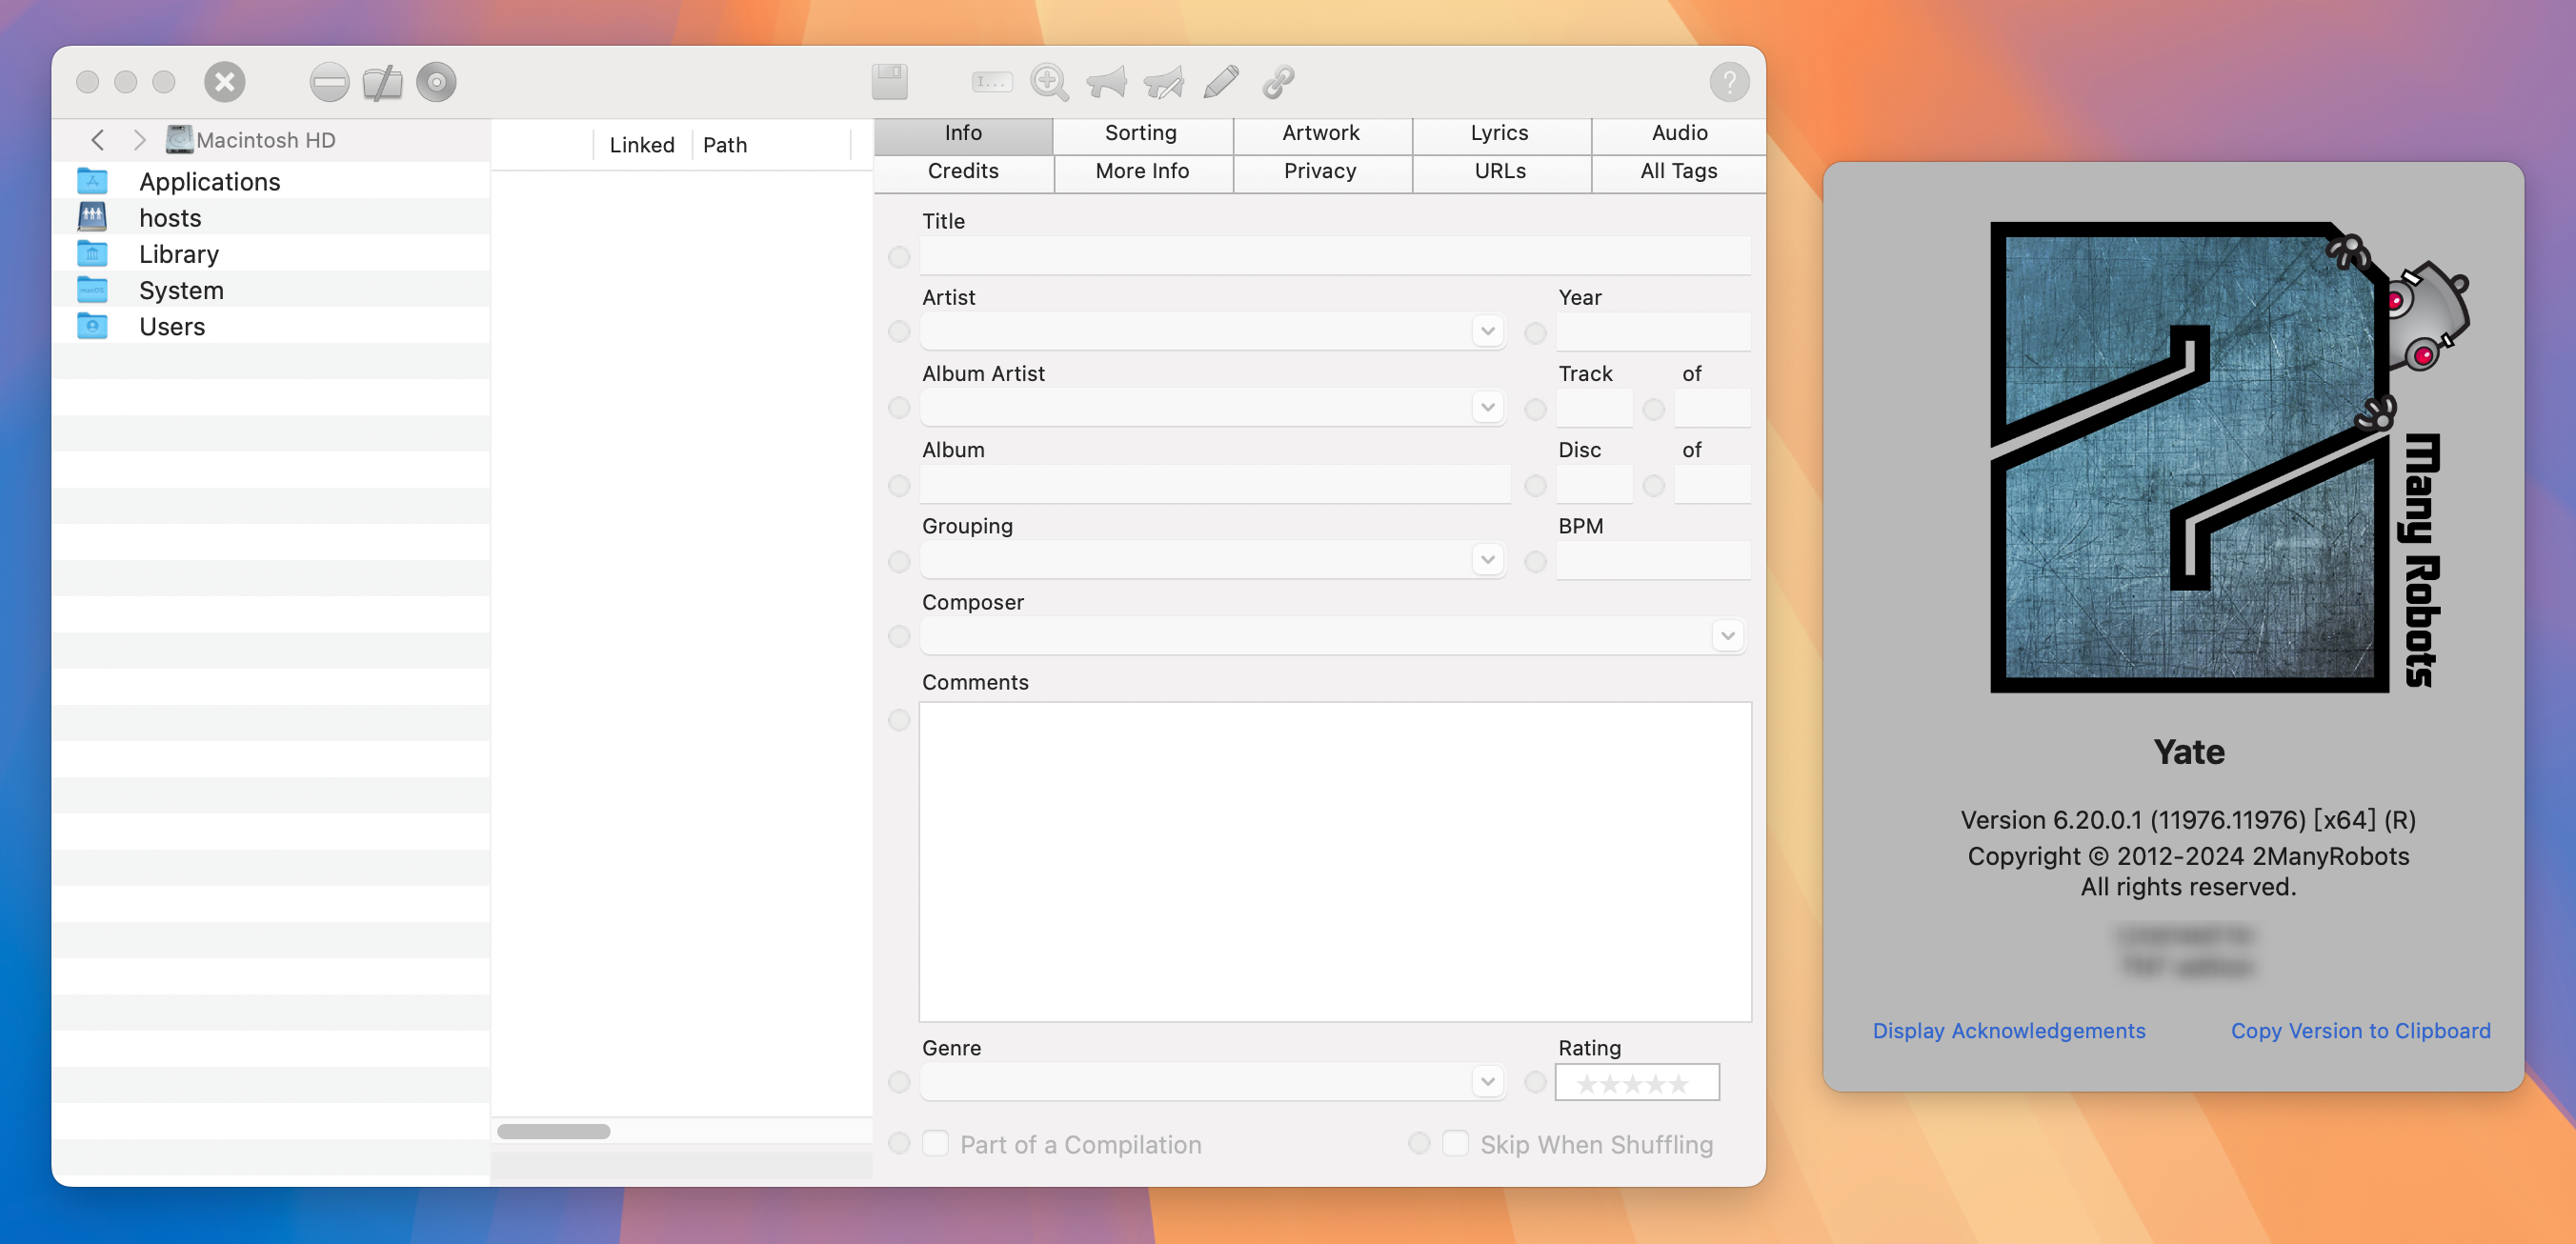
Task: Click the Comments text area
Action: tap(1335, 862)
